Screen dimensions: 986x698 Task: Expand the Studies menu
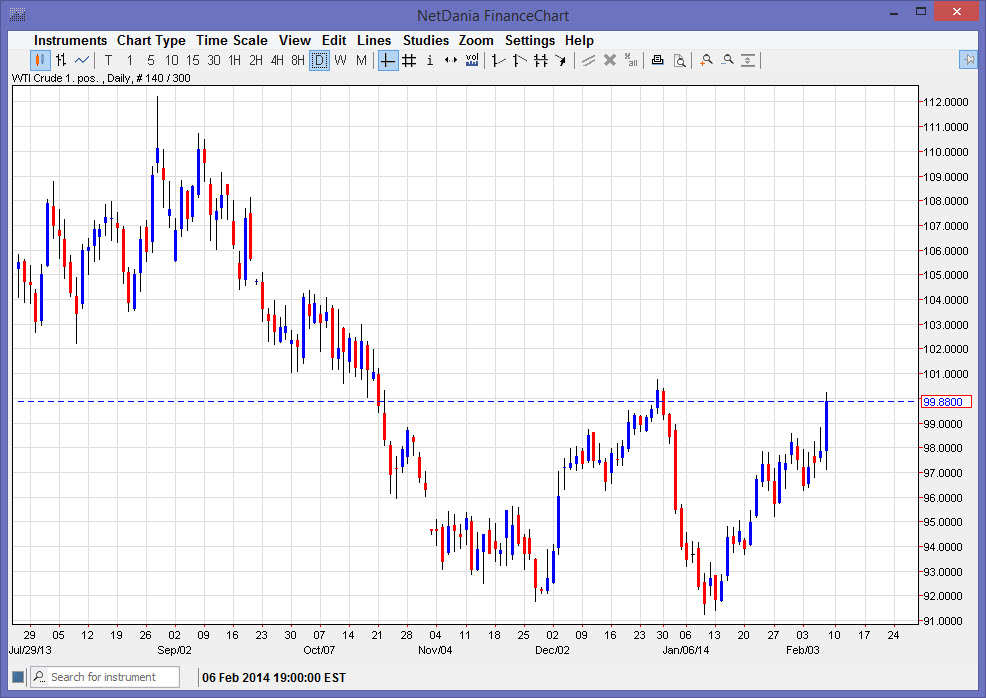426,40
